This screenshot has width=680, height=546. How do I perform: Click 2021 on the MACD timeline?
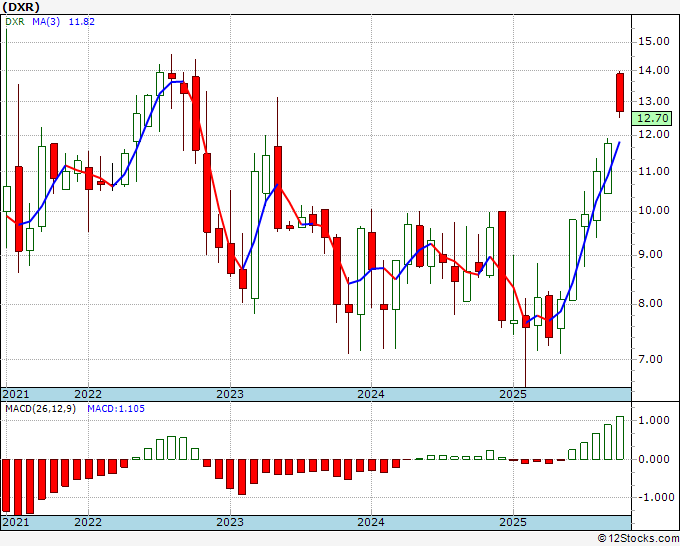[16, 522]
